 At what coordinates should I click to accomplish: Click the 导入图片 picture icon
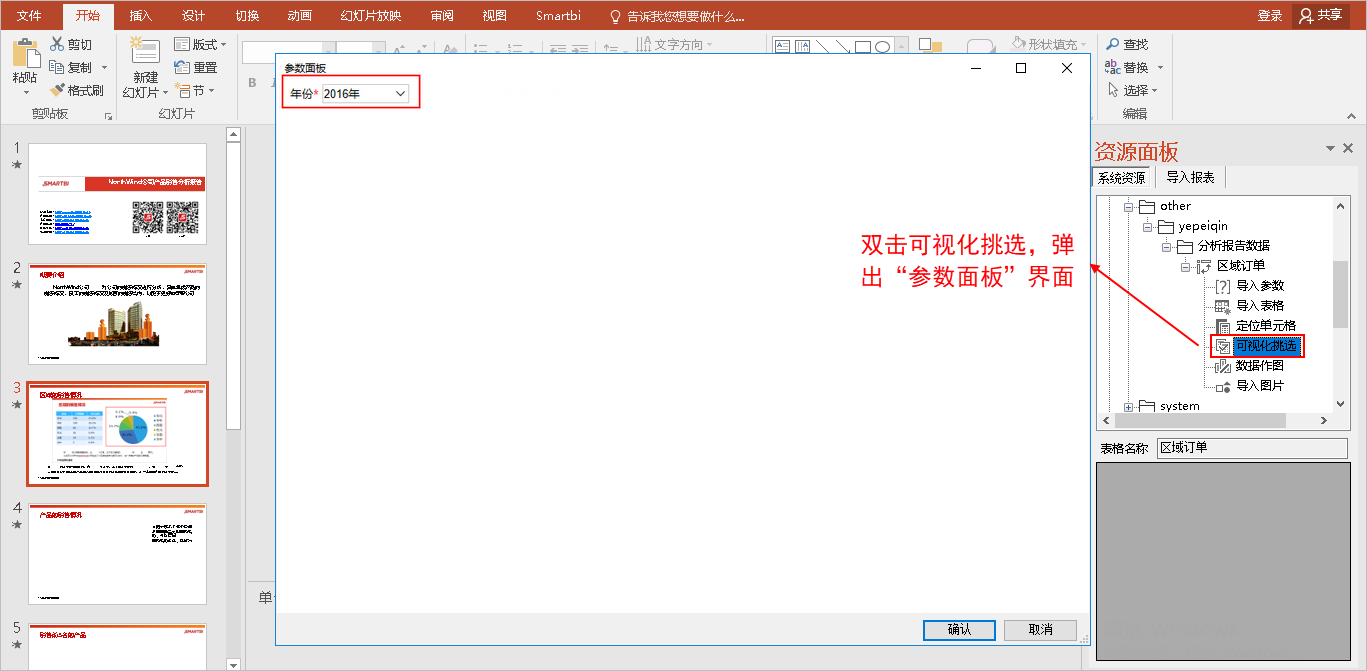[x=1222, y=386]
